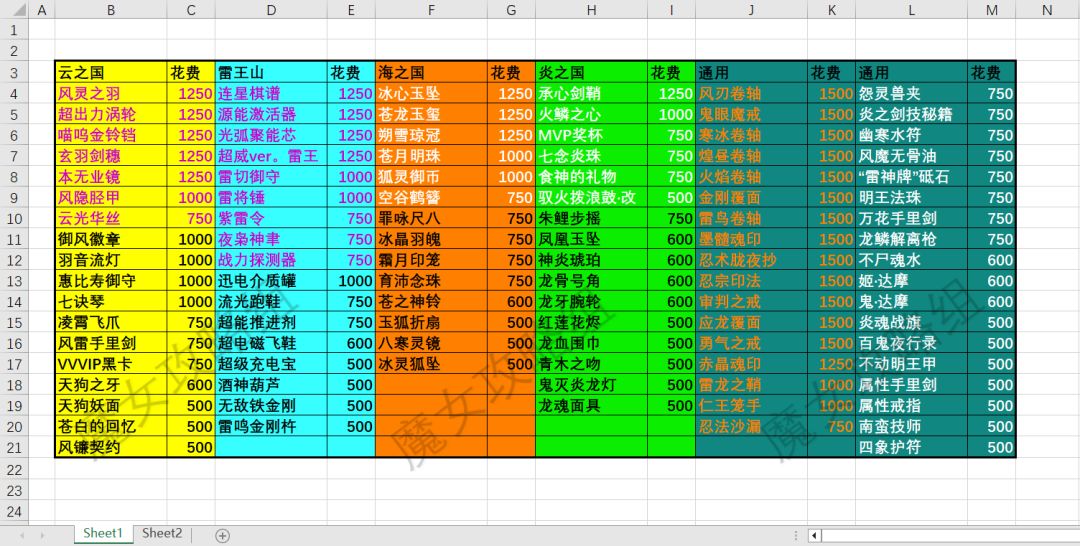Select the 战力探测器 cell
The height and width of the screenshot is (546, 1080).
(271, 260)
